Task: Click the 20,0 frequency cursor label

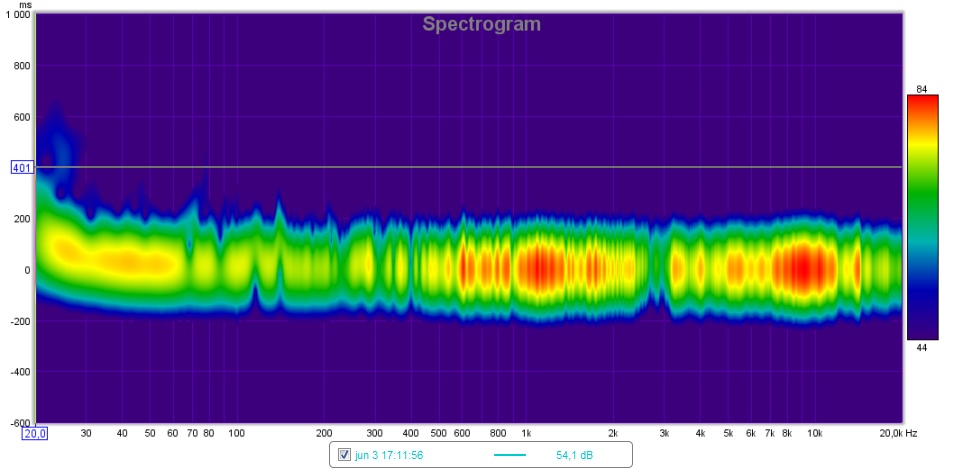Action: point(34,433)
